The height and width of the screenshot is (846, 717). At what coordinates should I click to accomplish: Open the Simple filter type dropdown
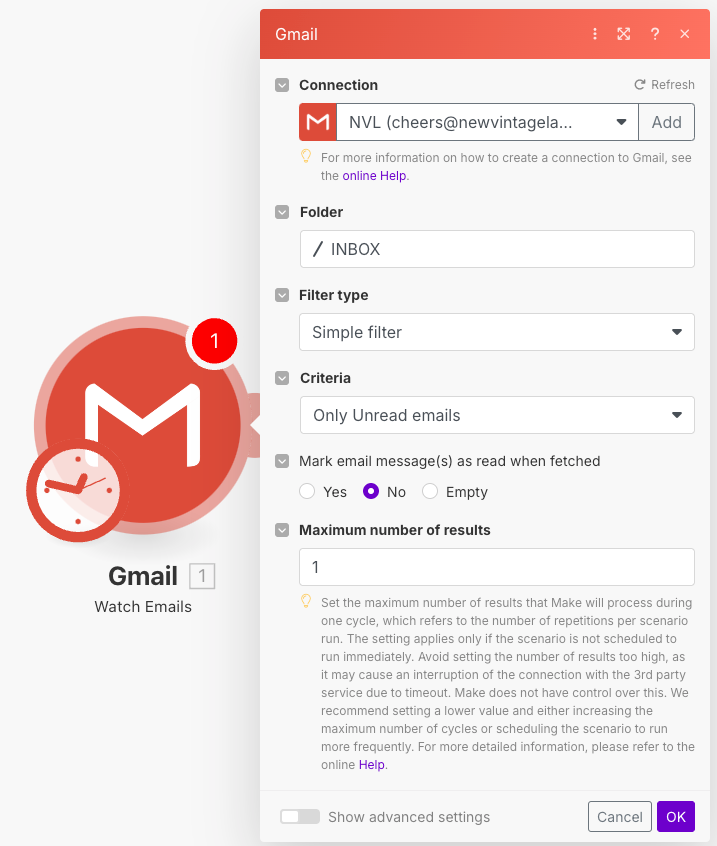(x=497, y=332)
